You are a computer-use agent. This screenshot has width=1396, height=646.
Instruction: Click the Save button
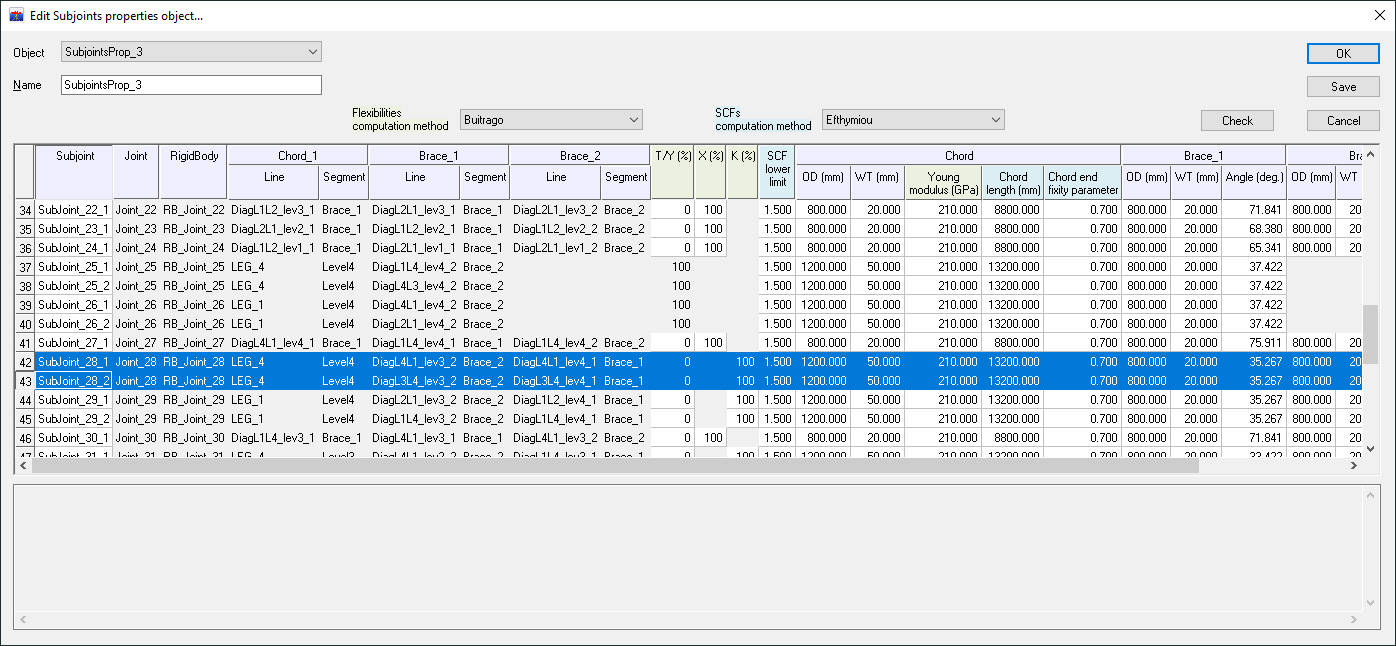point(1343,87)
